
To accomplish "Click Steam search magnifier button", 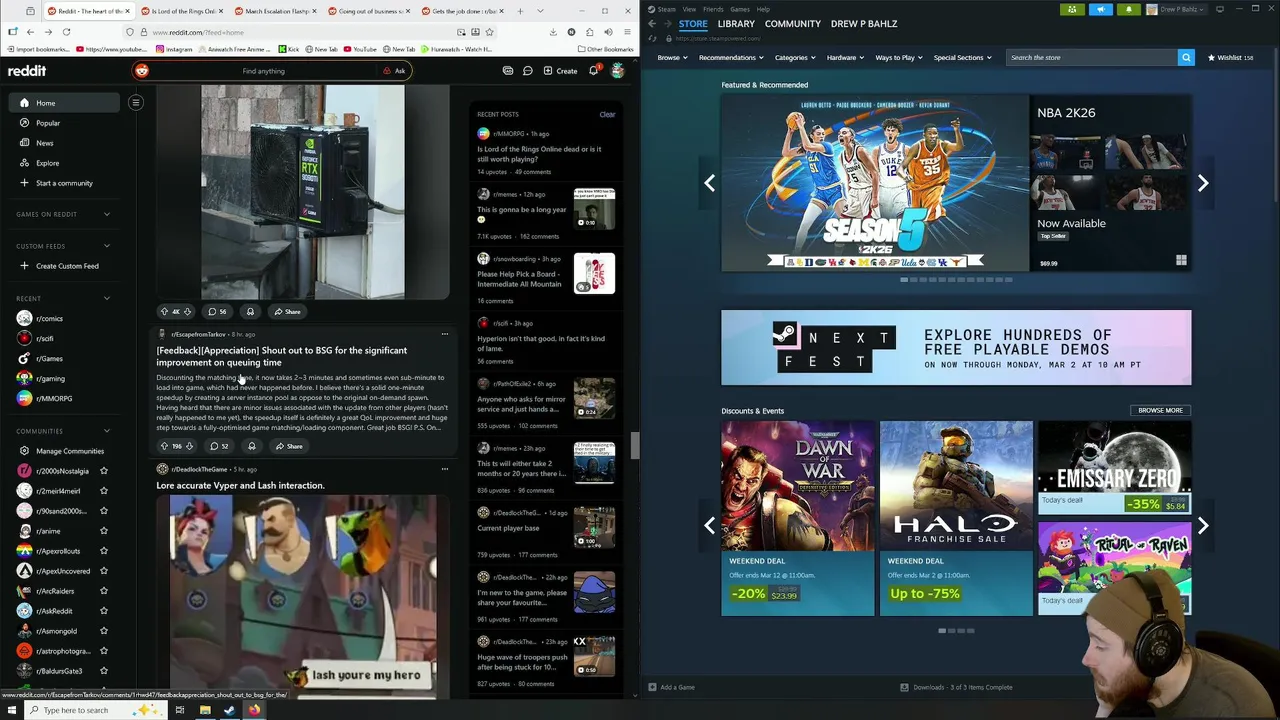I will coord(1186,57).
